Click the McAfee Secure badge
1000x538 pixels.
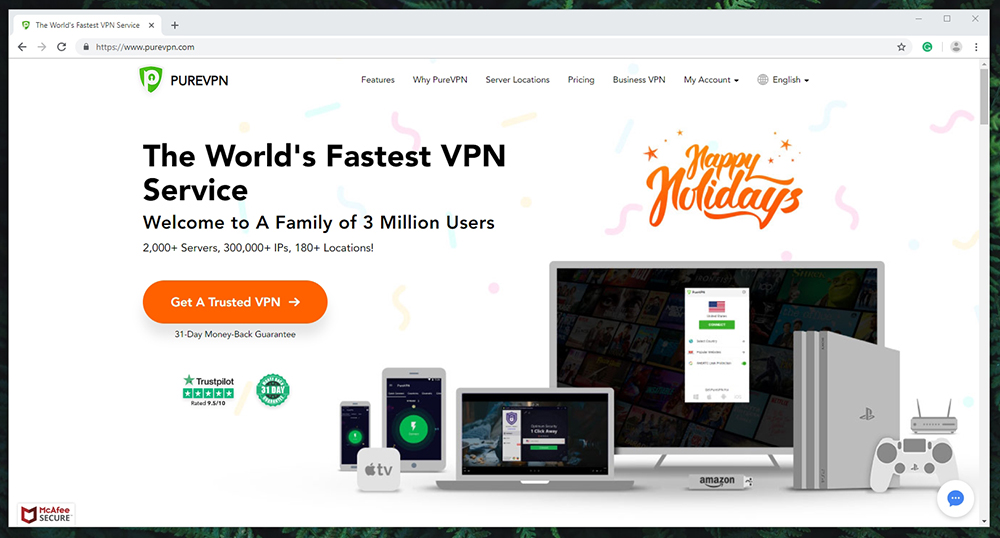46,514
